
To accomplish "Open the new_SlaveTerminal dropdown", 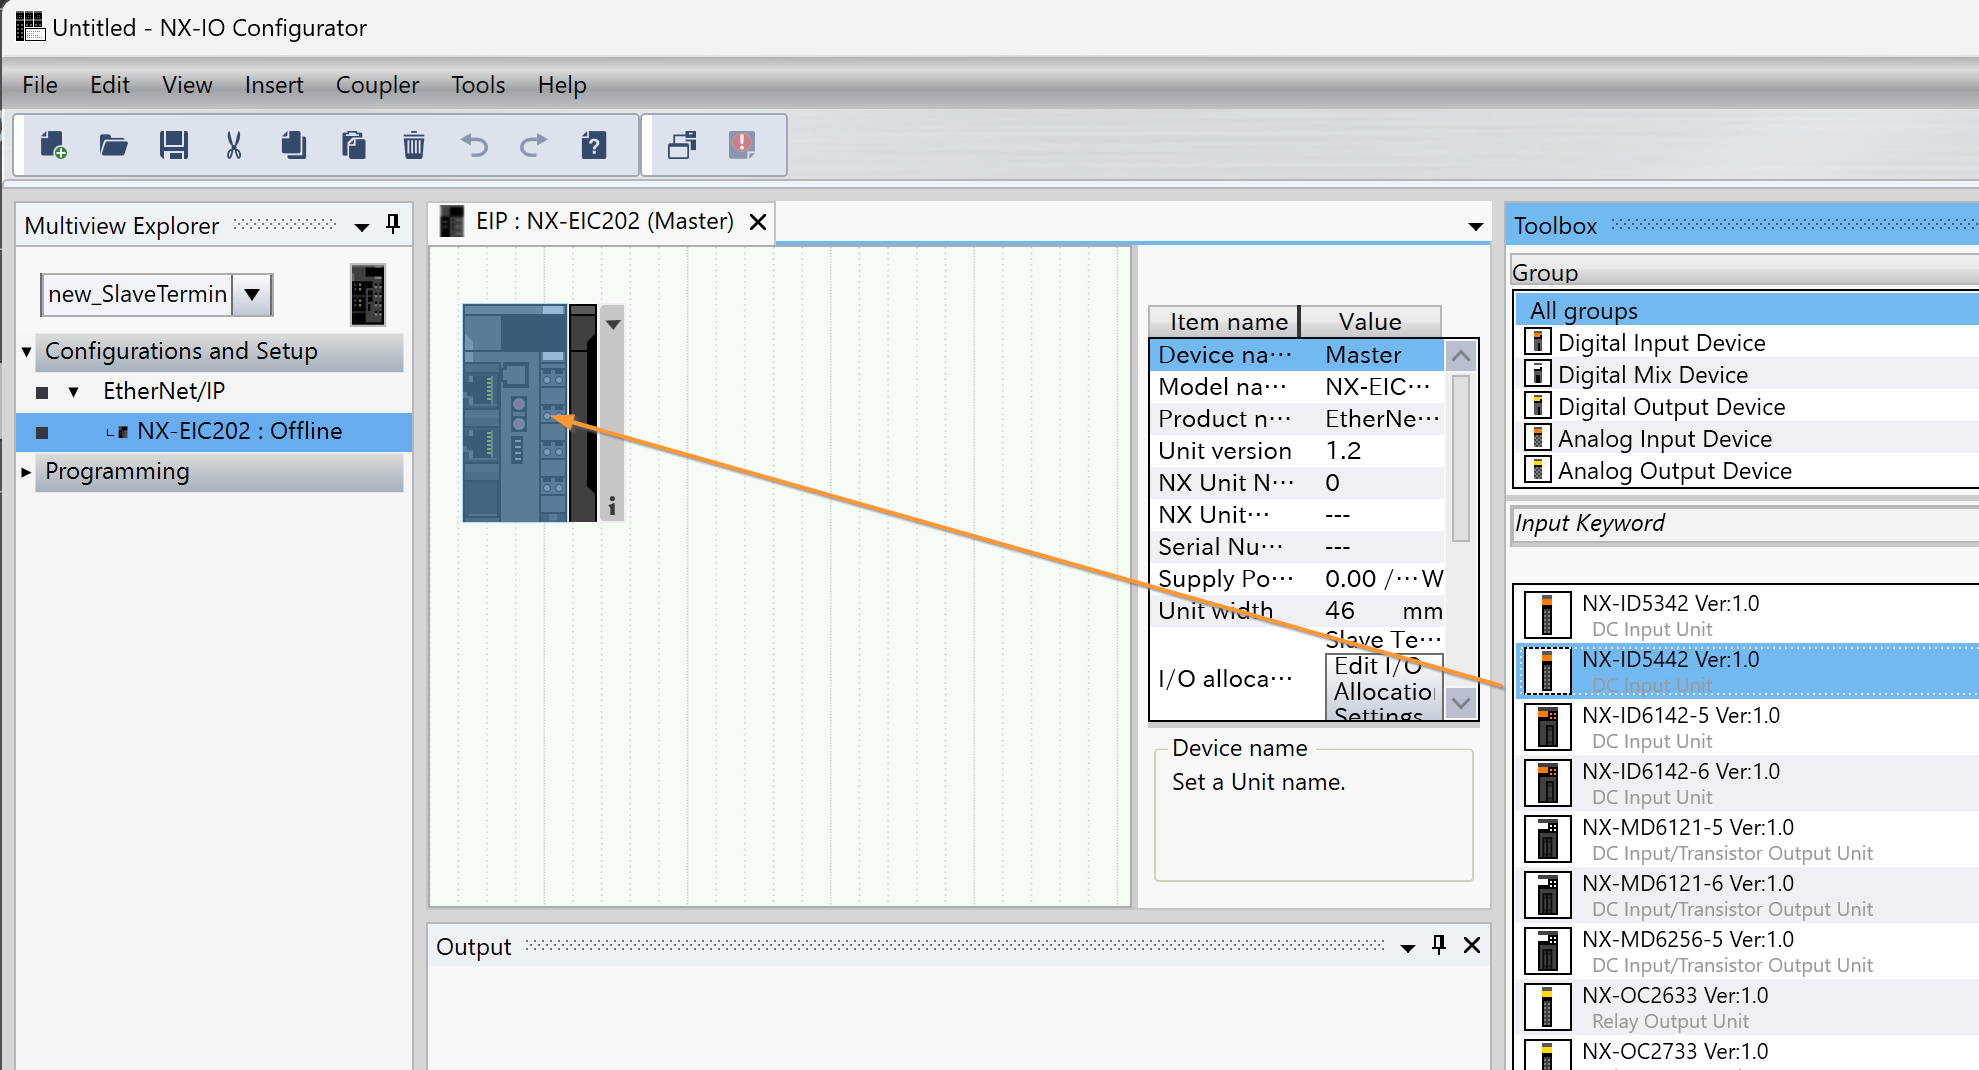I will coord(253,294).
